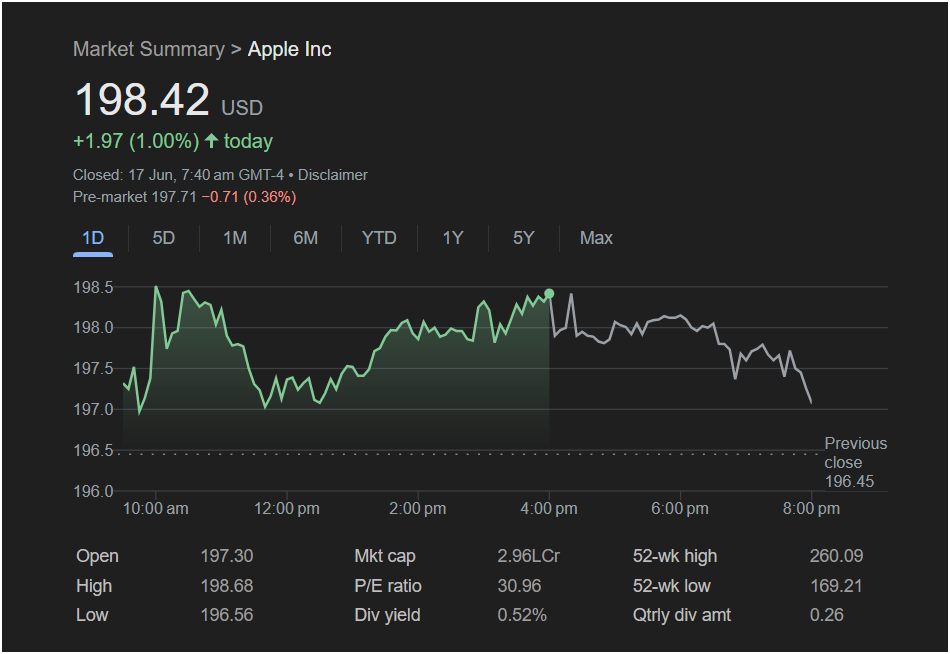Click the 198.5 y-axis label

(x=93, y=287)
